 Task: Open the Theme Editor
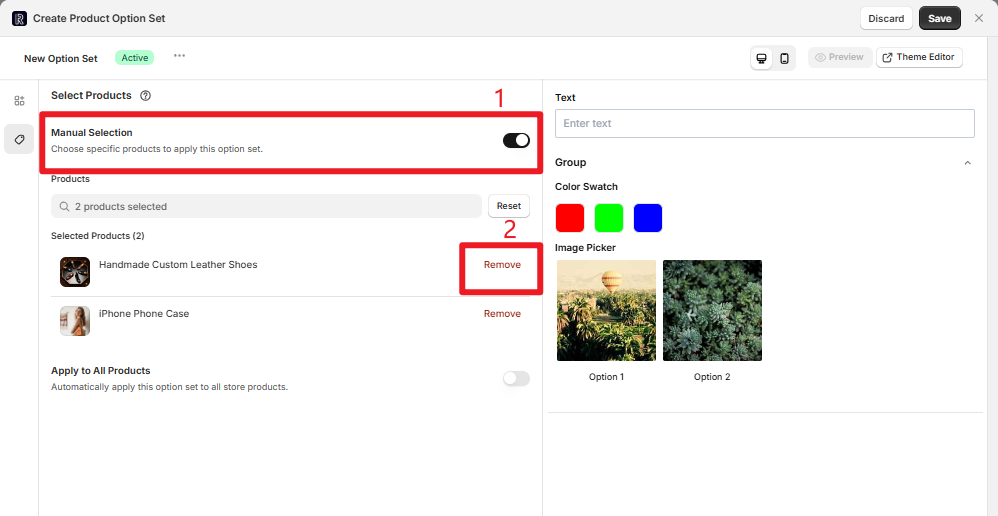(x=919, y=57)
